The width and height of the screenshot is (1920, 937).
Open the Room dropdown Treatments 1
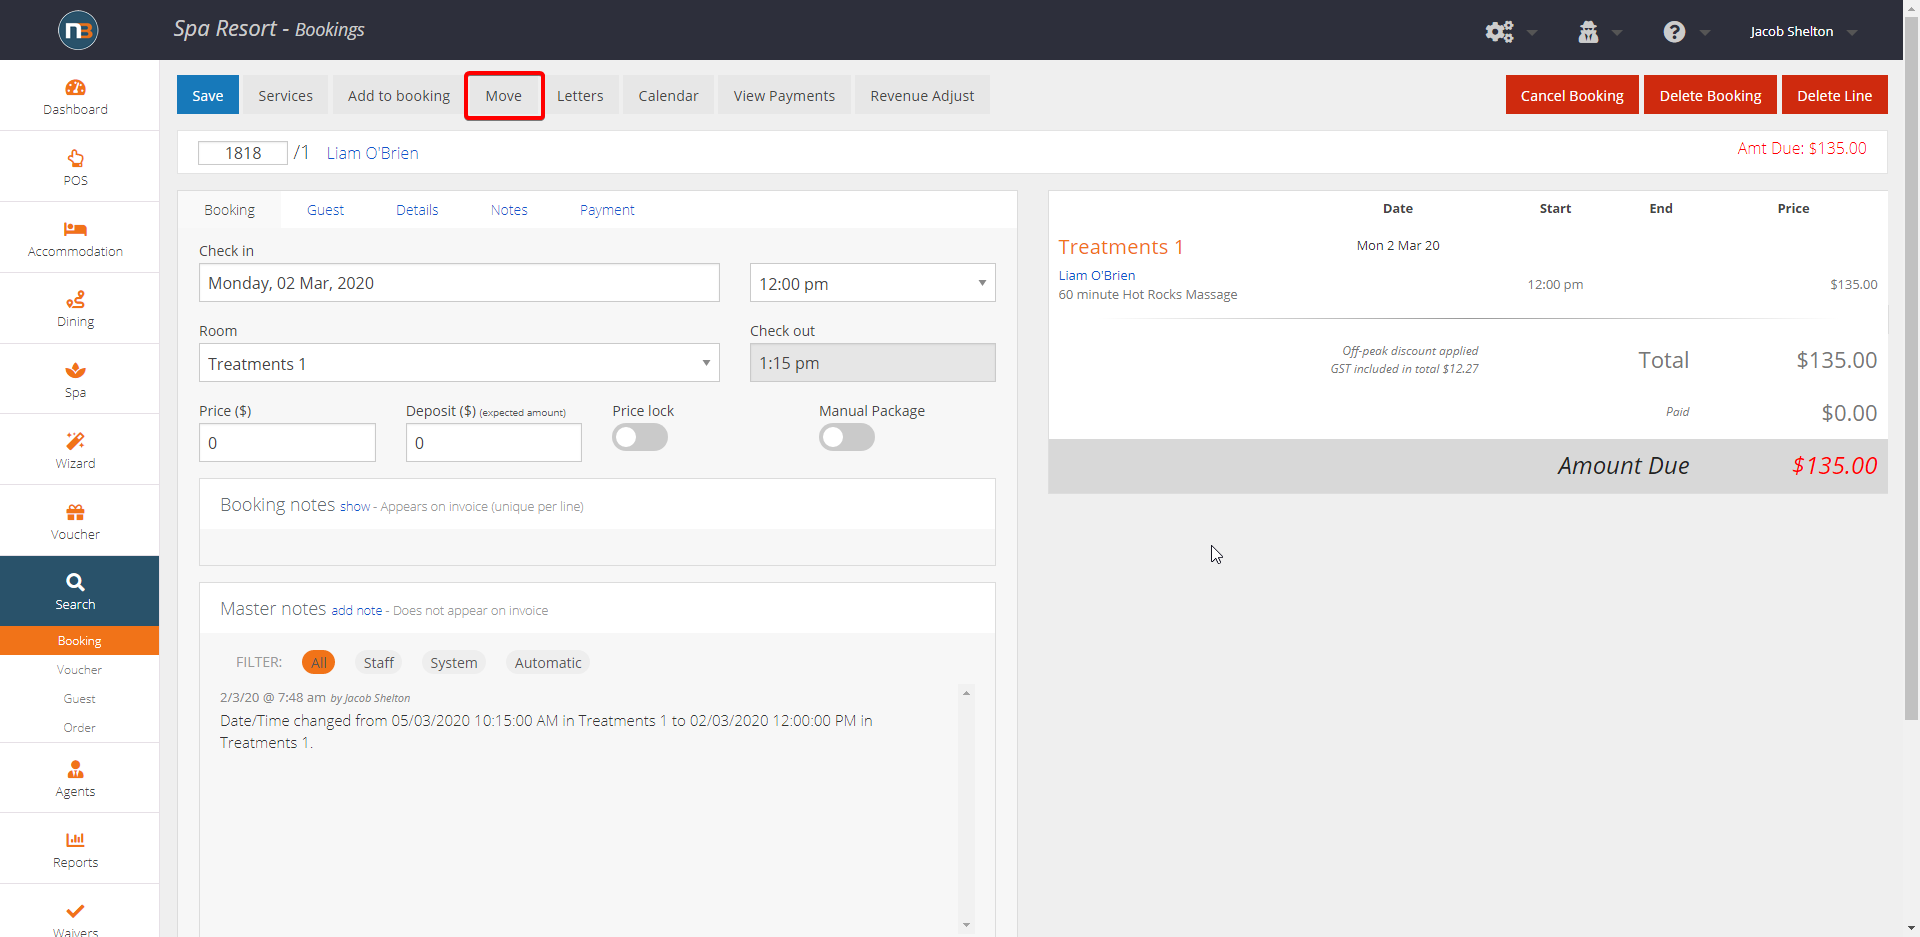point(459,363)
